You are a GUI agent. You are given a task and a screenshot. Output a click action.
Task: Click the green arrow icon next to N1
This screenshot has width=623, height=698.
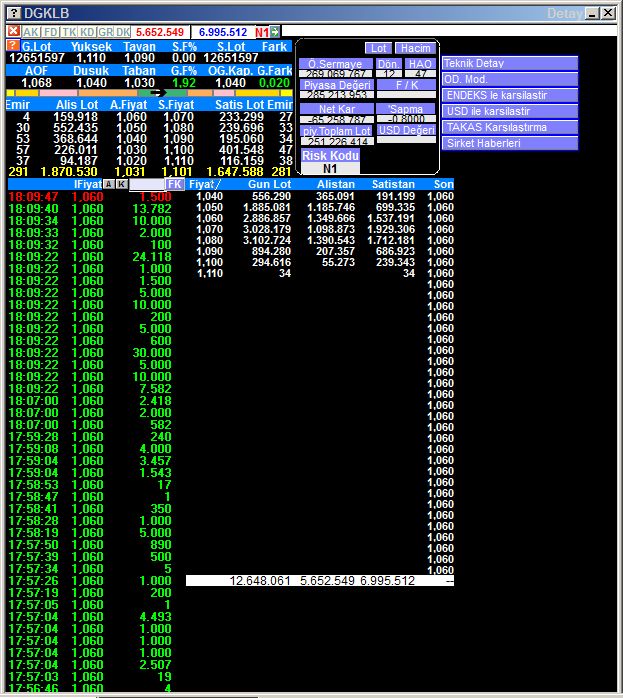[x=275, y=32]
